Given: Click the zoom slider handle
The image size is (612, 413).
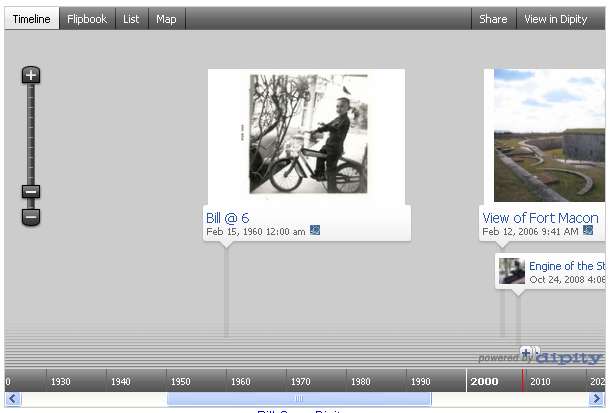Looking at the screenshot, I should [31, 192].
